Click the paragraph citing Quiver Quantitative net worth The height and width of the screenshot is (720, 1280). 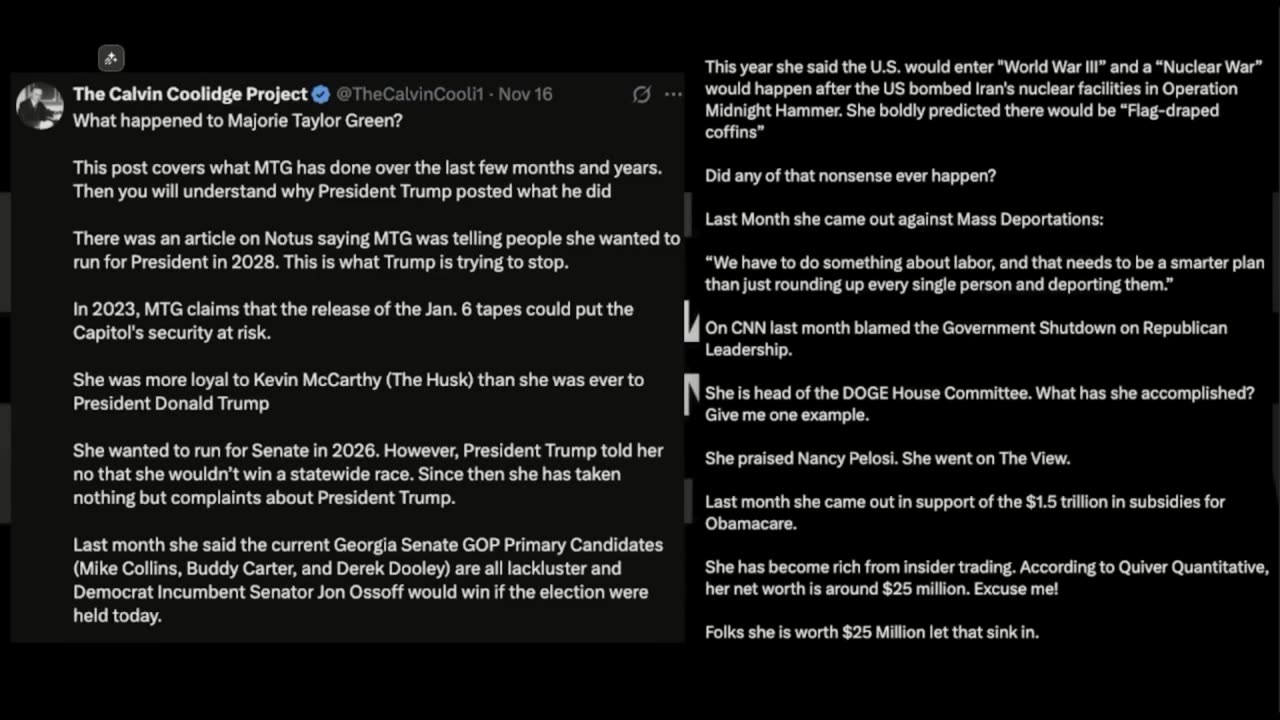point(986,578)
